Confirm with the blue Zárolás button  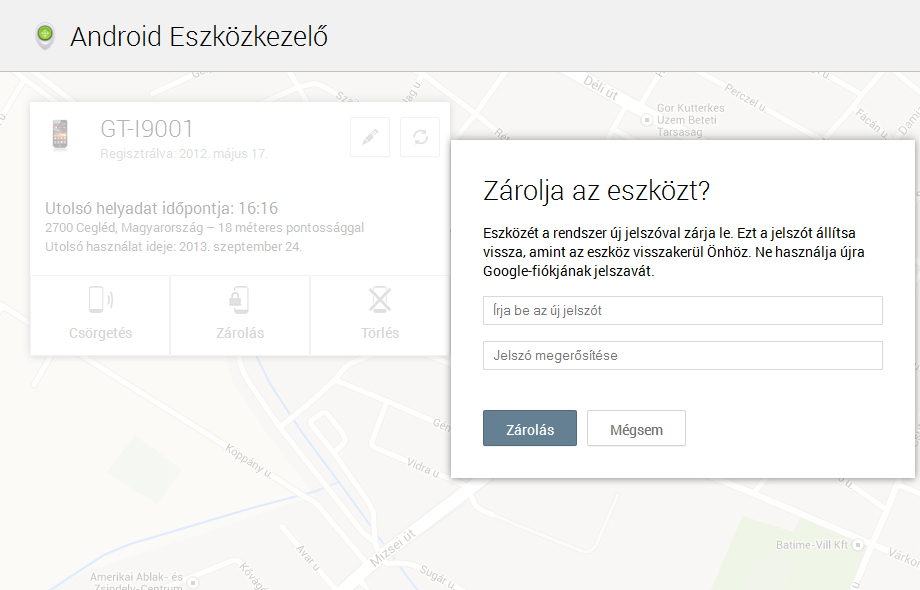coord(530,428)
